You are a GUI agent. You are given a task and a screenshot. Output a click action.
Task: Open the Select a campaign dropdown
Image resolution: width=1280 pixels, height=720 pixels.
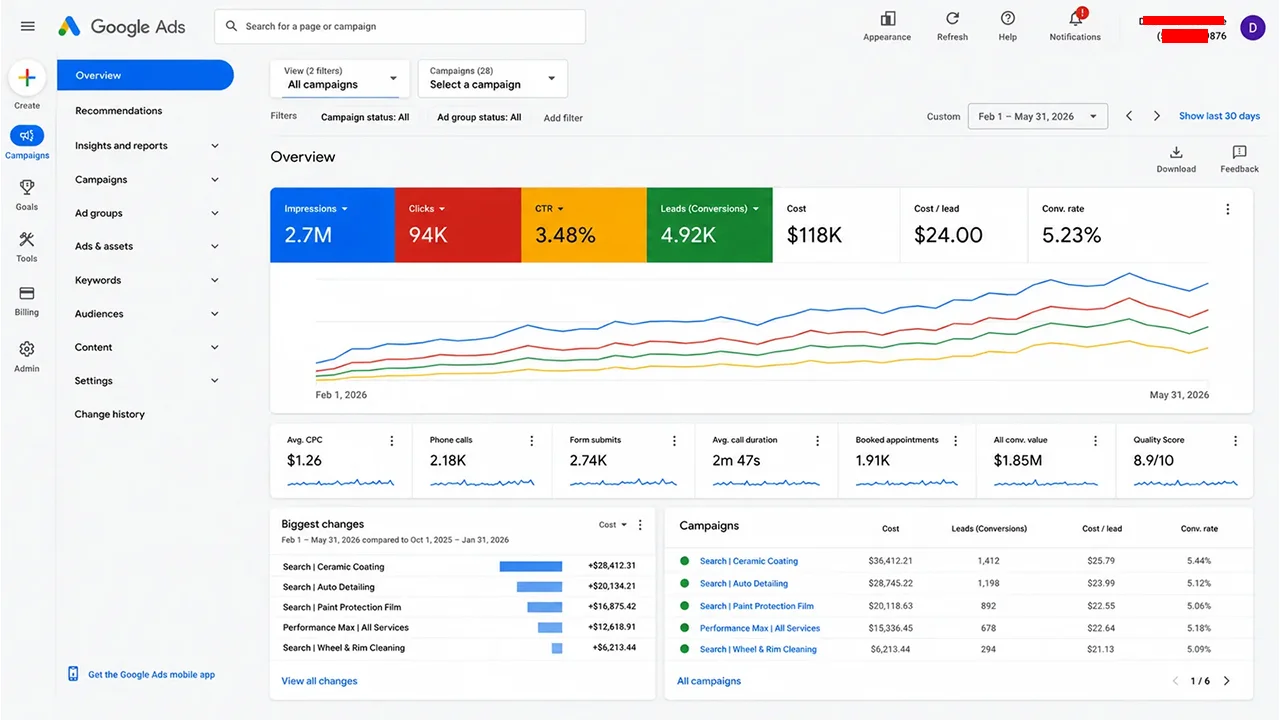tap(492, 78)
